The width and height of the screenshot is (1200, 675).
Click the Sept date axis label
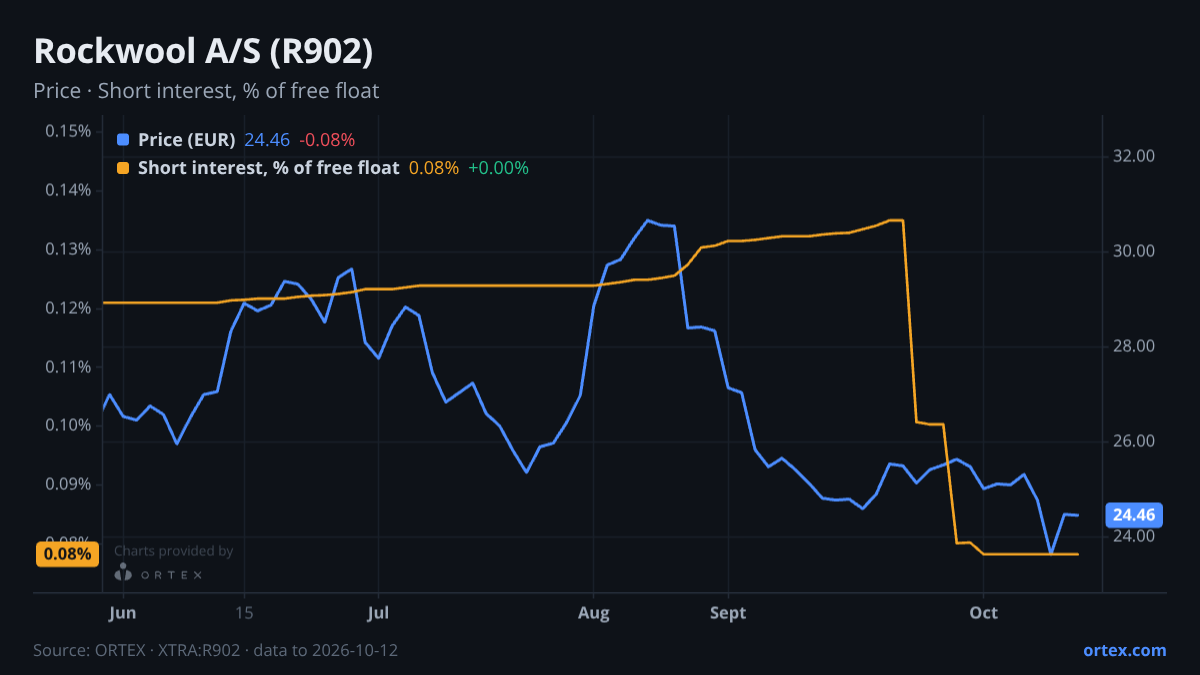point(728,613)
